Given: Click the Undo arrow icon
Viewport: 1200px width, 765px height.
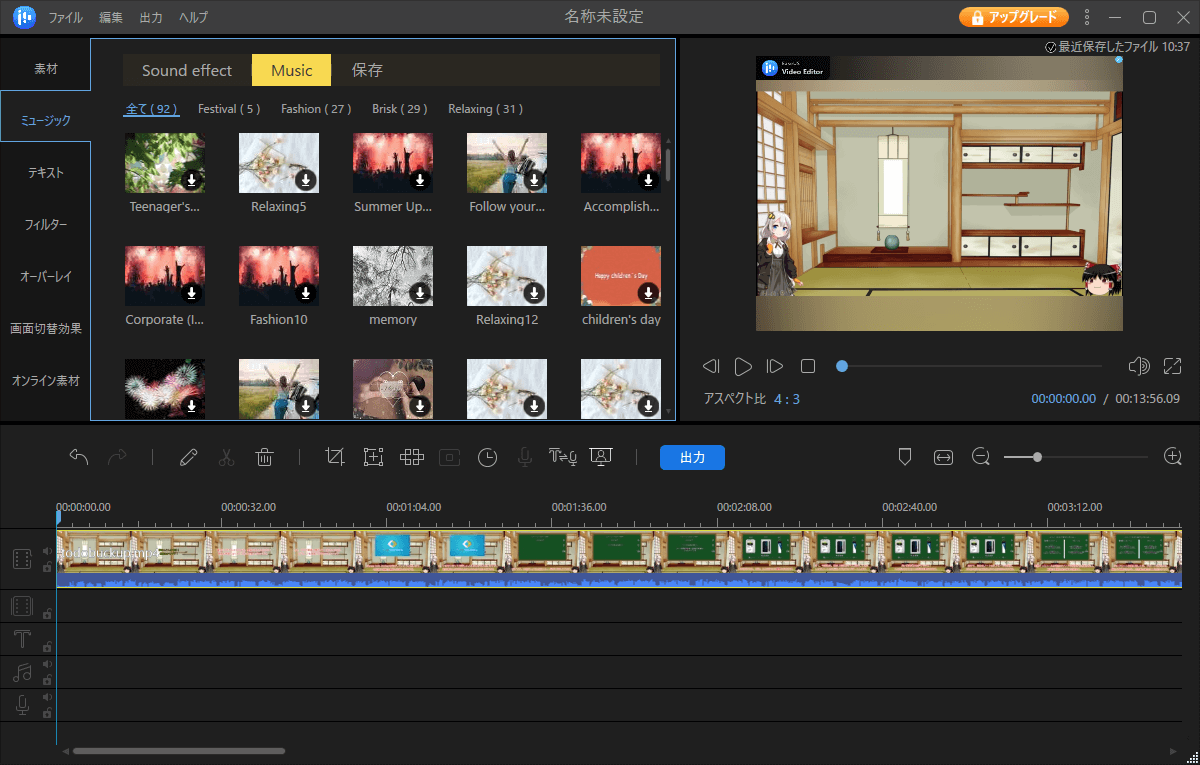Looking at the screenshot, I should (x=78, y=456).
